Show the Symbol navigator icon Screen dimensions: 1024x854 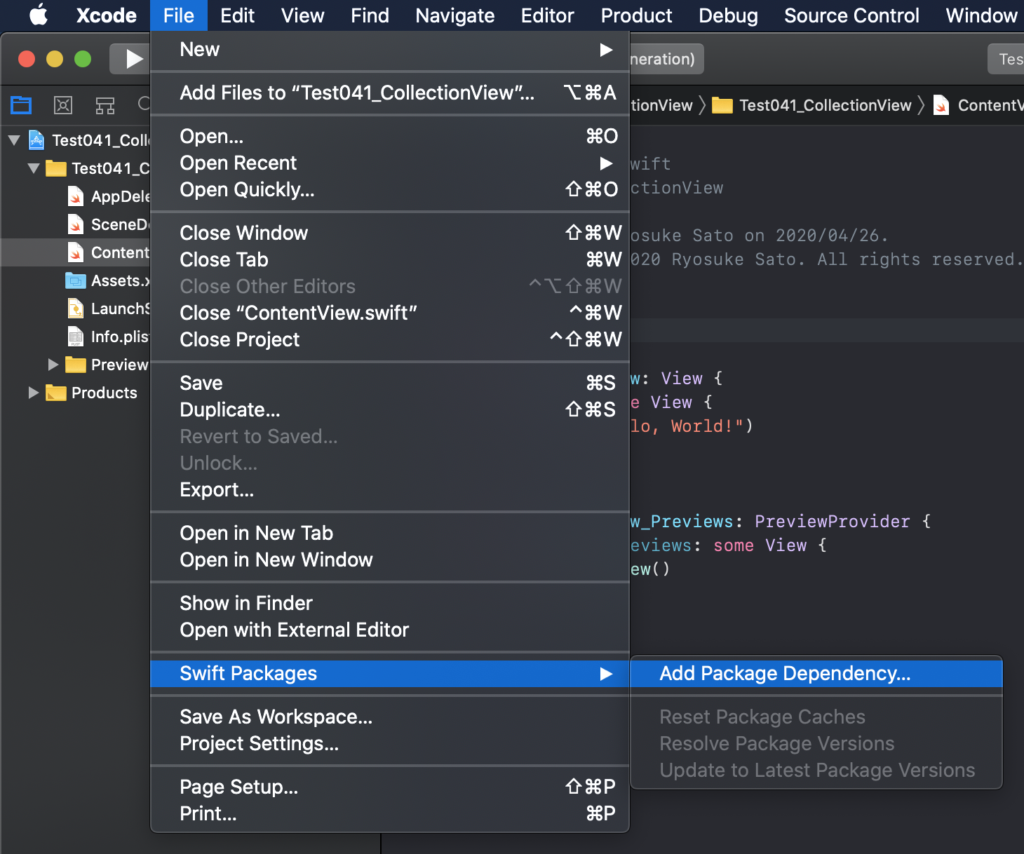coord(104,104)
